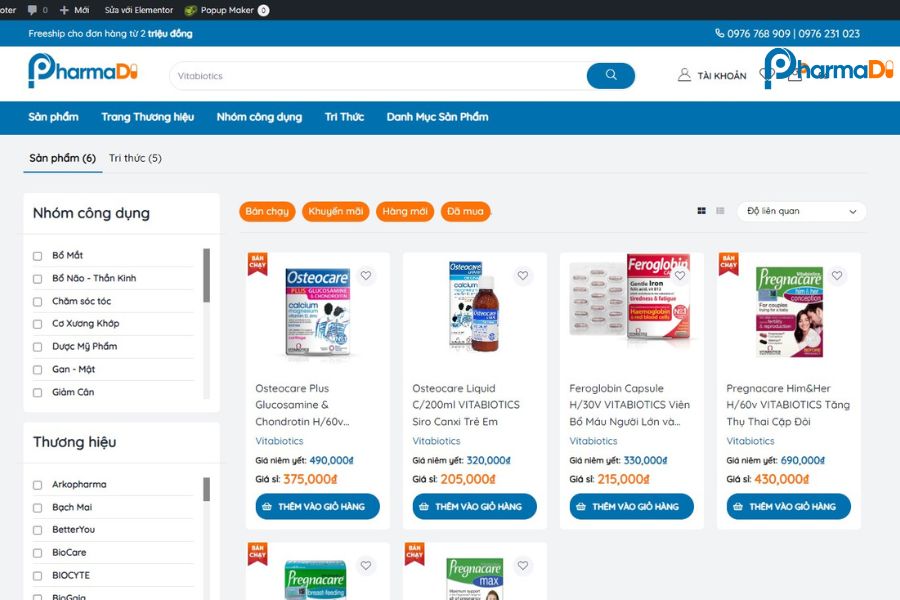Add Feroglobin Capsule to cart

tap(631, 507)
